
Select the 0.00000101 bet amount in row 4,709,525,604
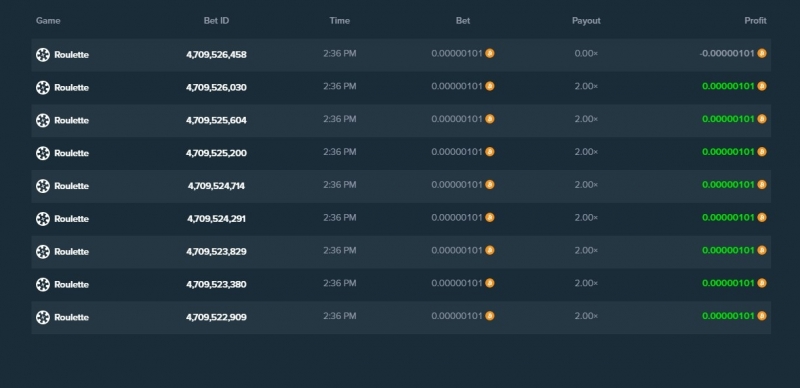click(457, 119)
